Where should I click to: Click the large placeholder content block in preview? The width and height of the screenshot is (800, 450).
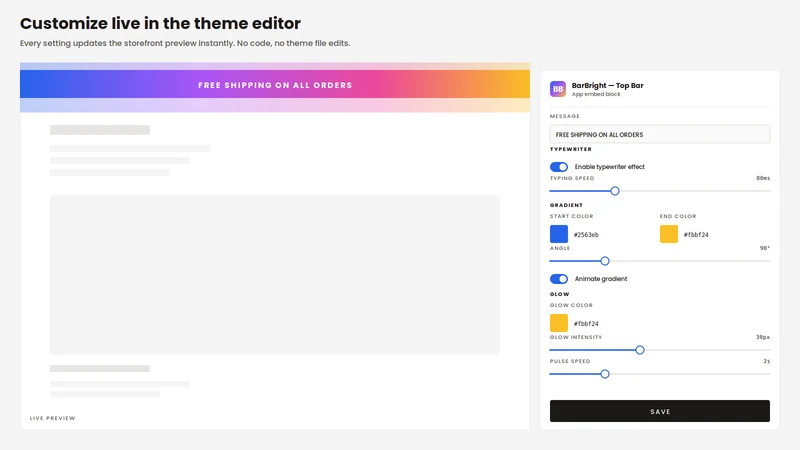click(x=274, y=275)
